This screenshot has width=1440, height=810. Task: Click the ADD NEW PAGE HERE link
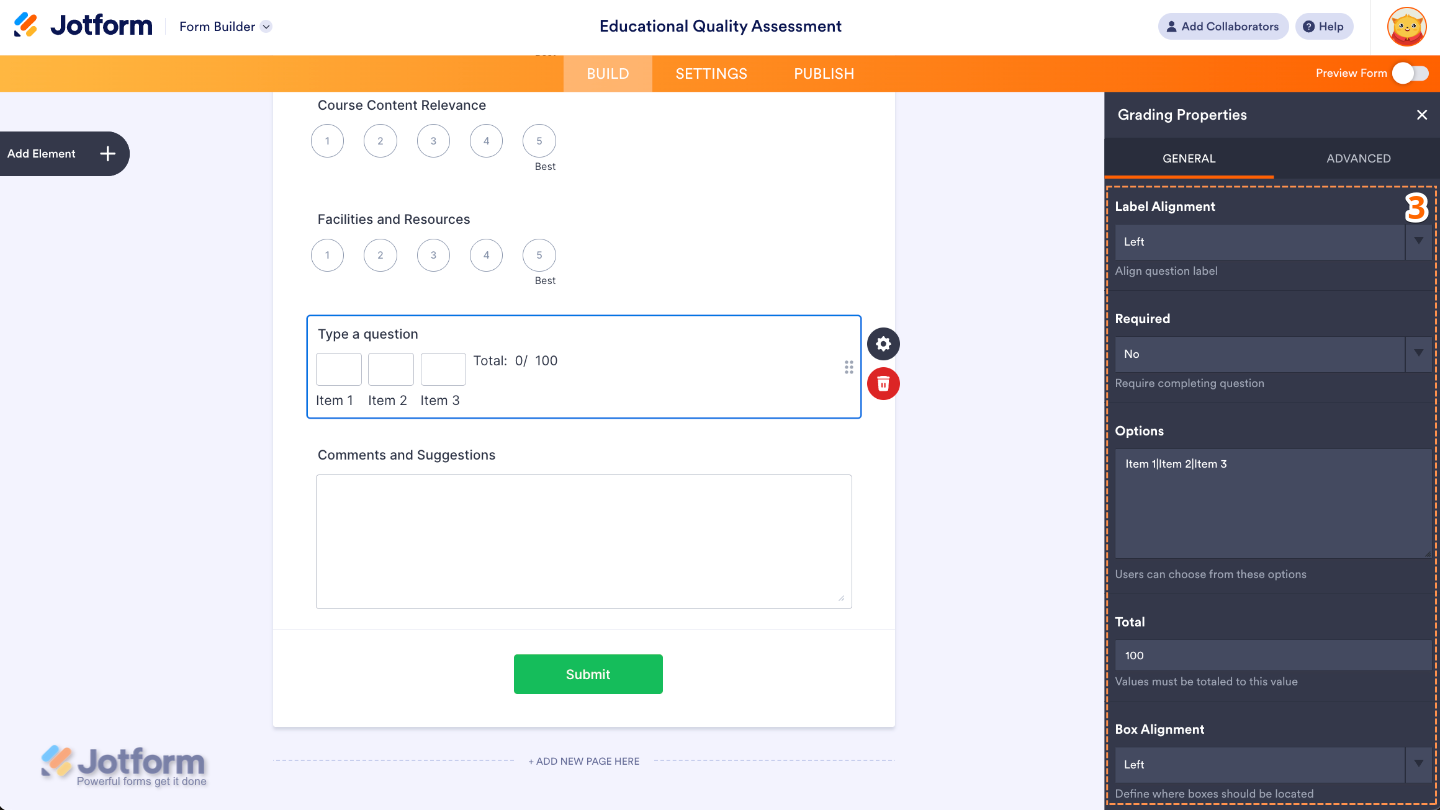pyautogui.click(x=584, y=761)
